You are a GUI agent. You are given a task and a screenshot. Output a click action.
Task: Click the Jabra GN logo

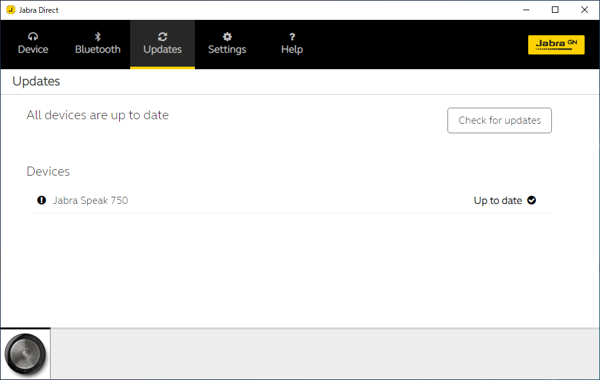[x=556, y=45]
